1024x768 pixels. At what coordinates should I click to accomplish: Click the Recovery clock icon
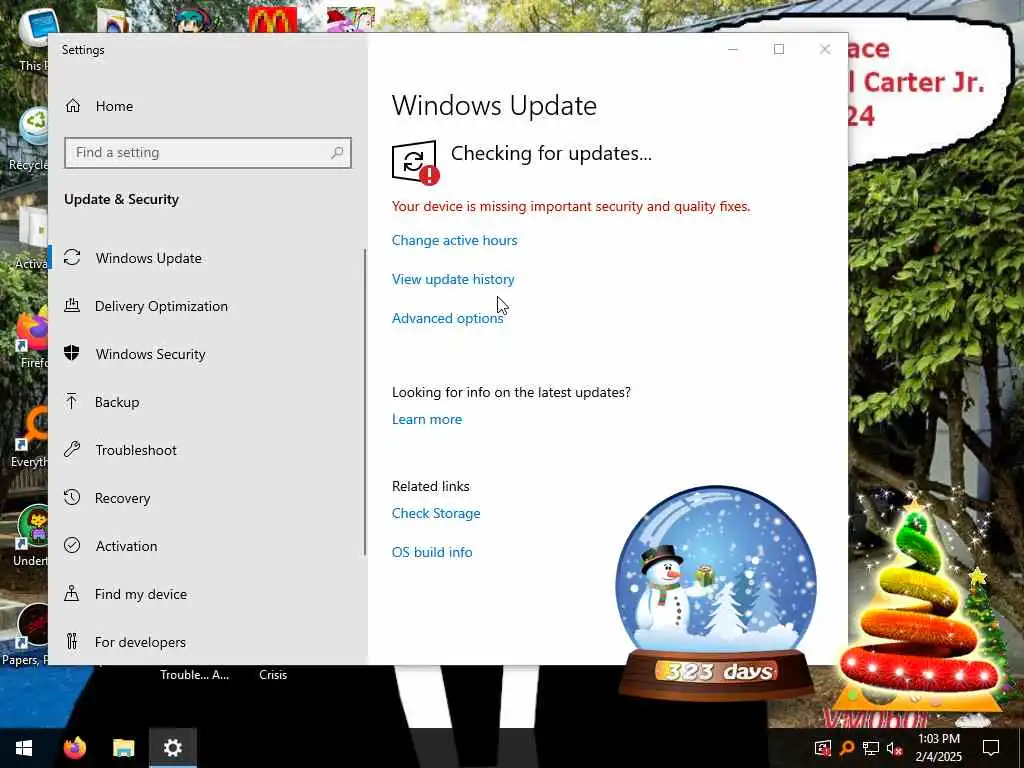point(72,498)
